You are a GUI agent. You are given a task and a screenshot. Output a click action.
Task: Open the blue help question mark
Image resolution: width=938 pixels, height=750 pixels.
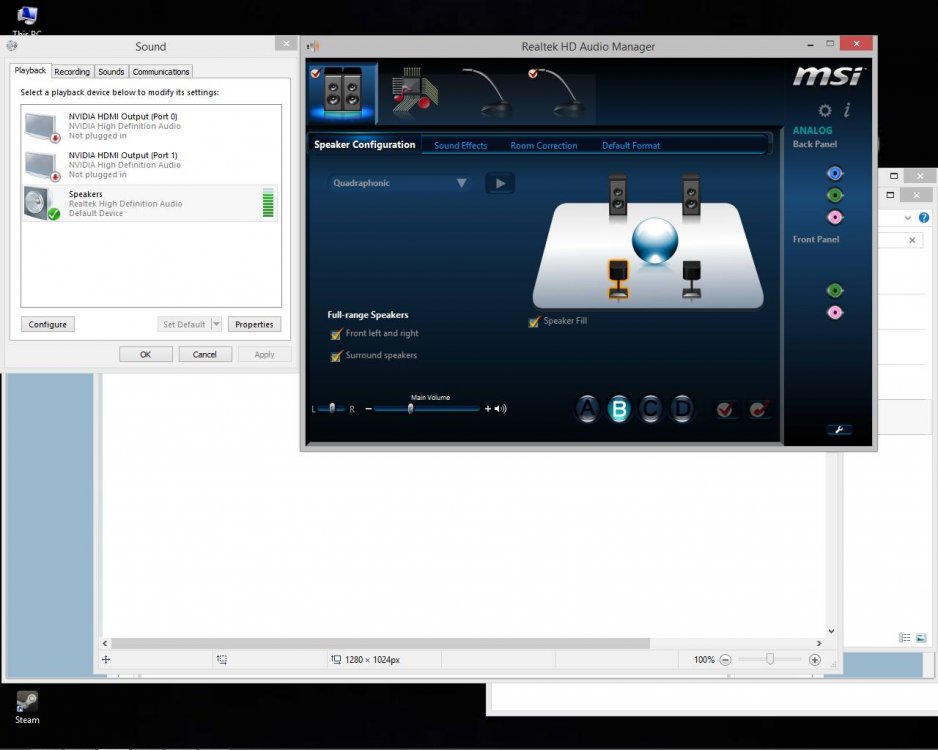coord(924,218)
